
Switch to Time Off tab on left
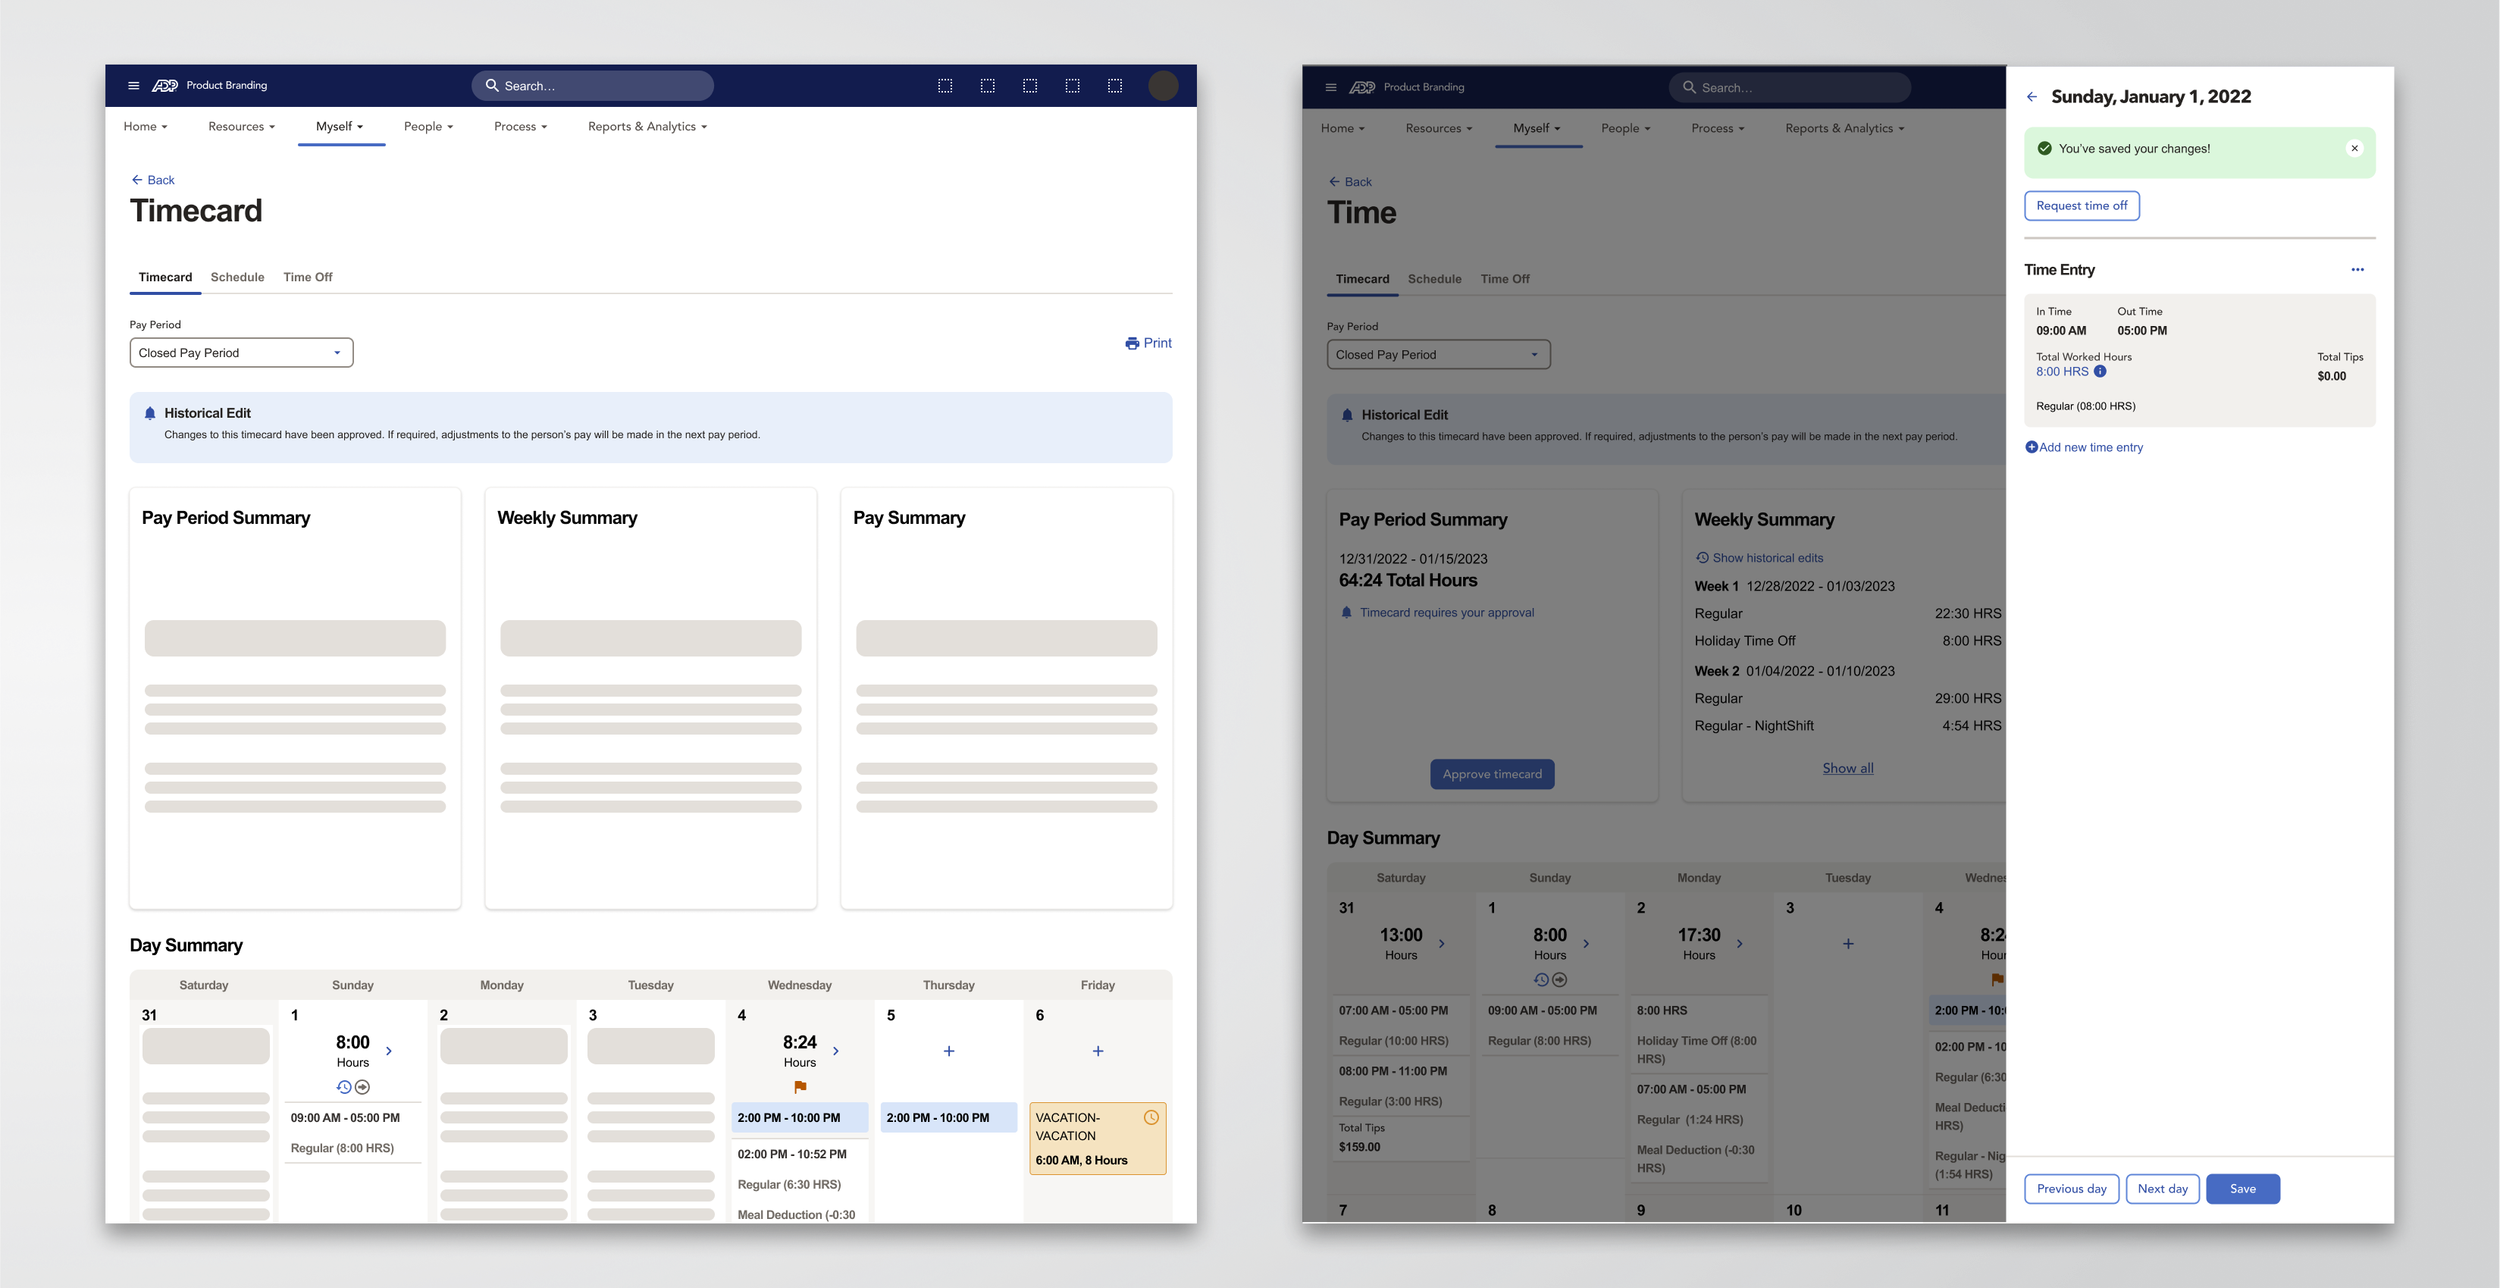[x=307, y=277]
